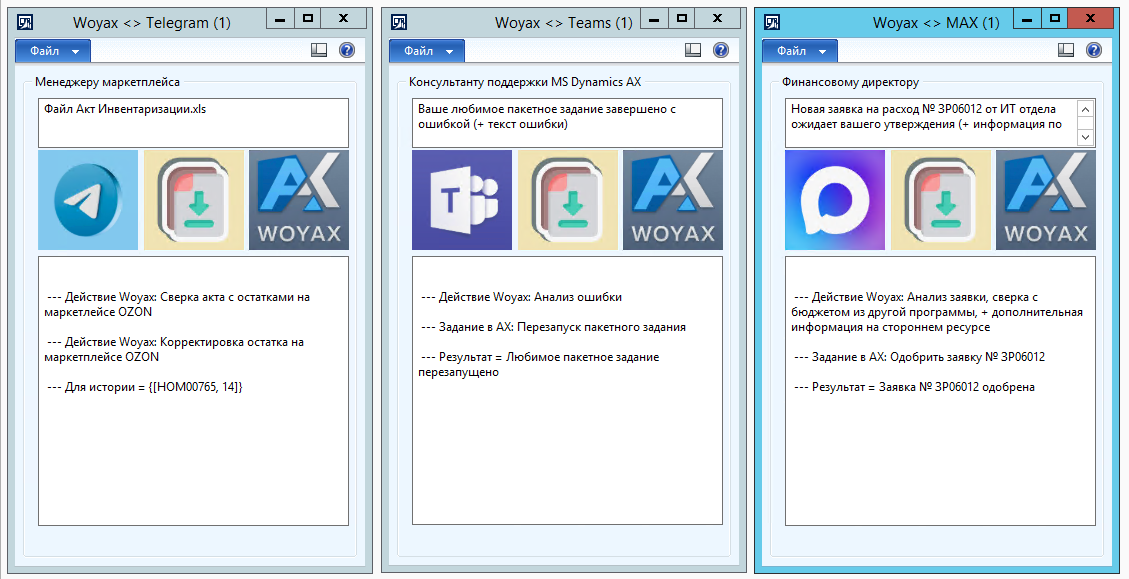The width and height of the screenshot is (1129, 579).
Task: Click label 'Финансовому директору'
Action: [850, 82]
